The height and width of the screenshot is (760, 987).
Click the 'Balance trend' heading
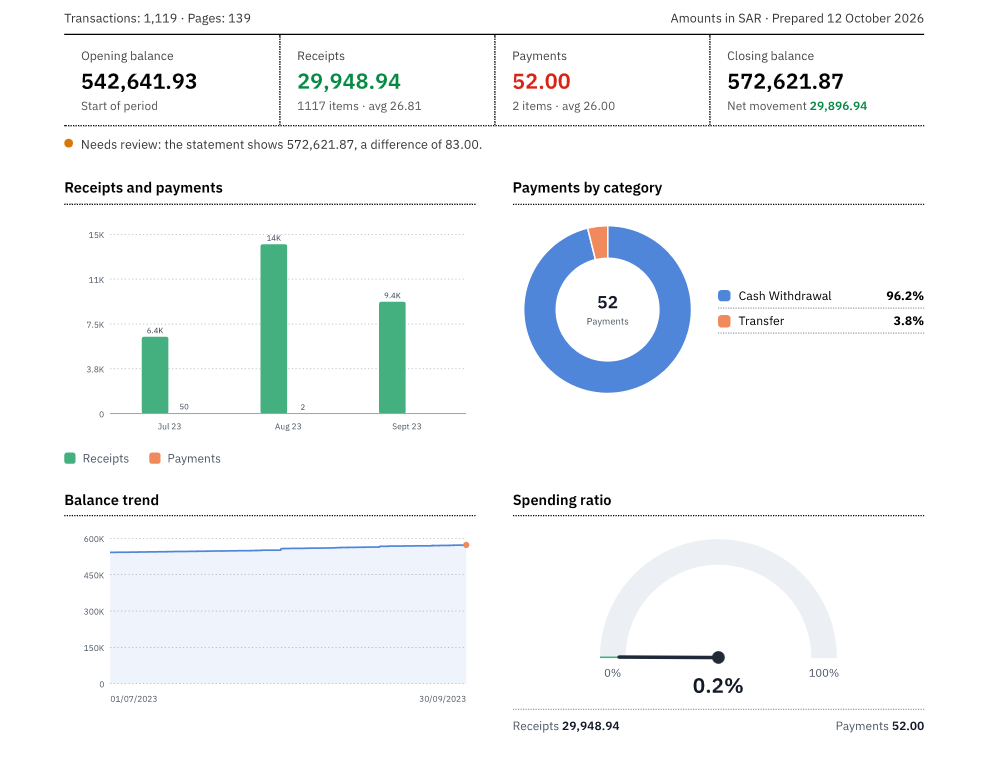click(111, 500)
